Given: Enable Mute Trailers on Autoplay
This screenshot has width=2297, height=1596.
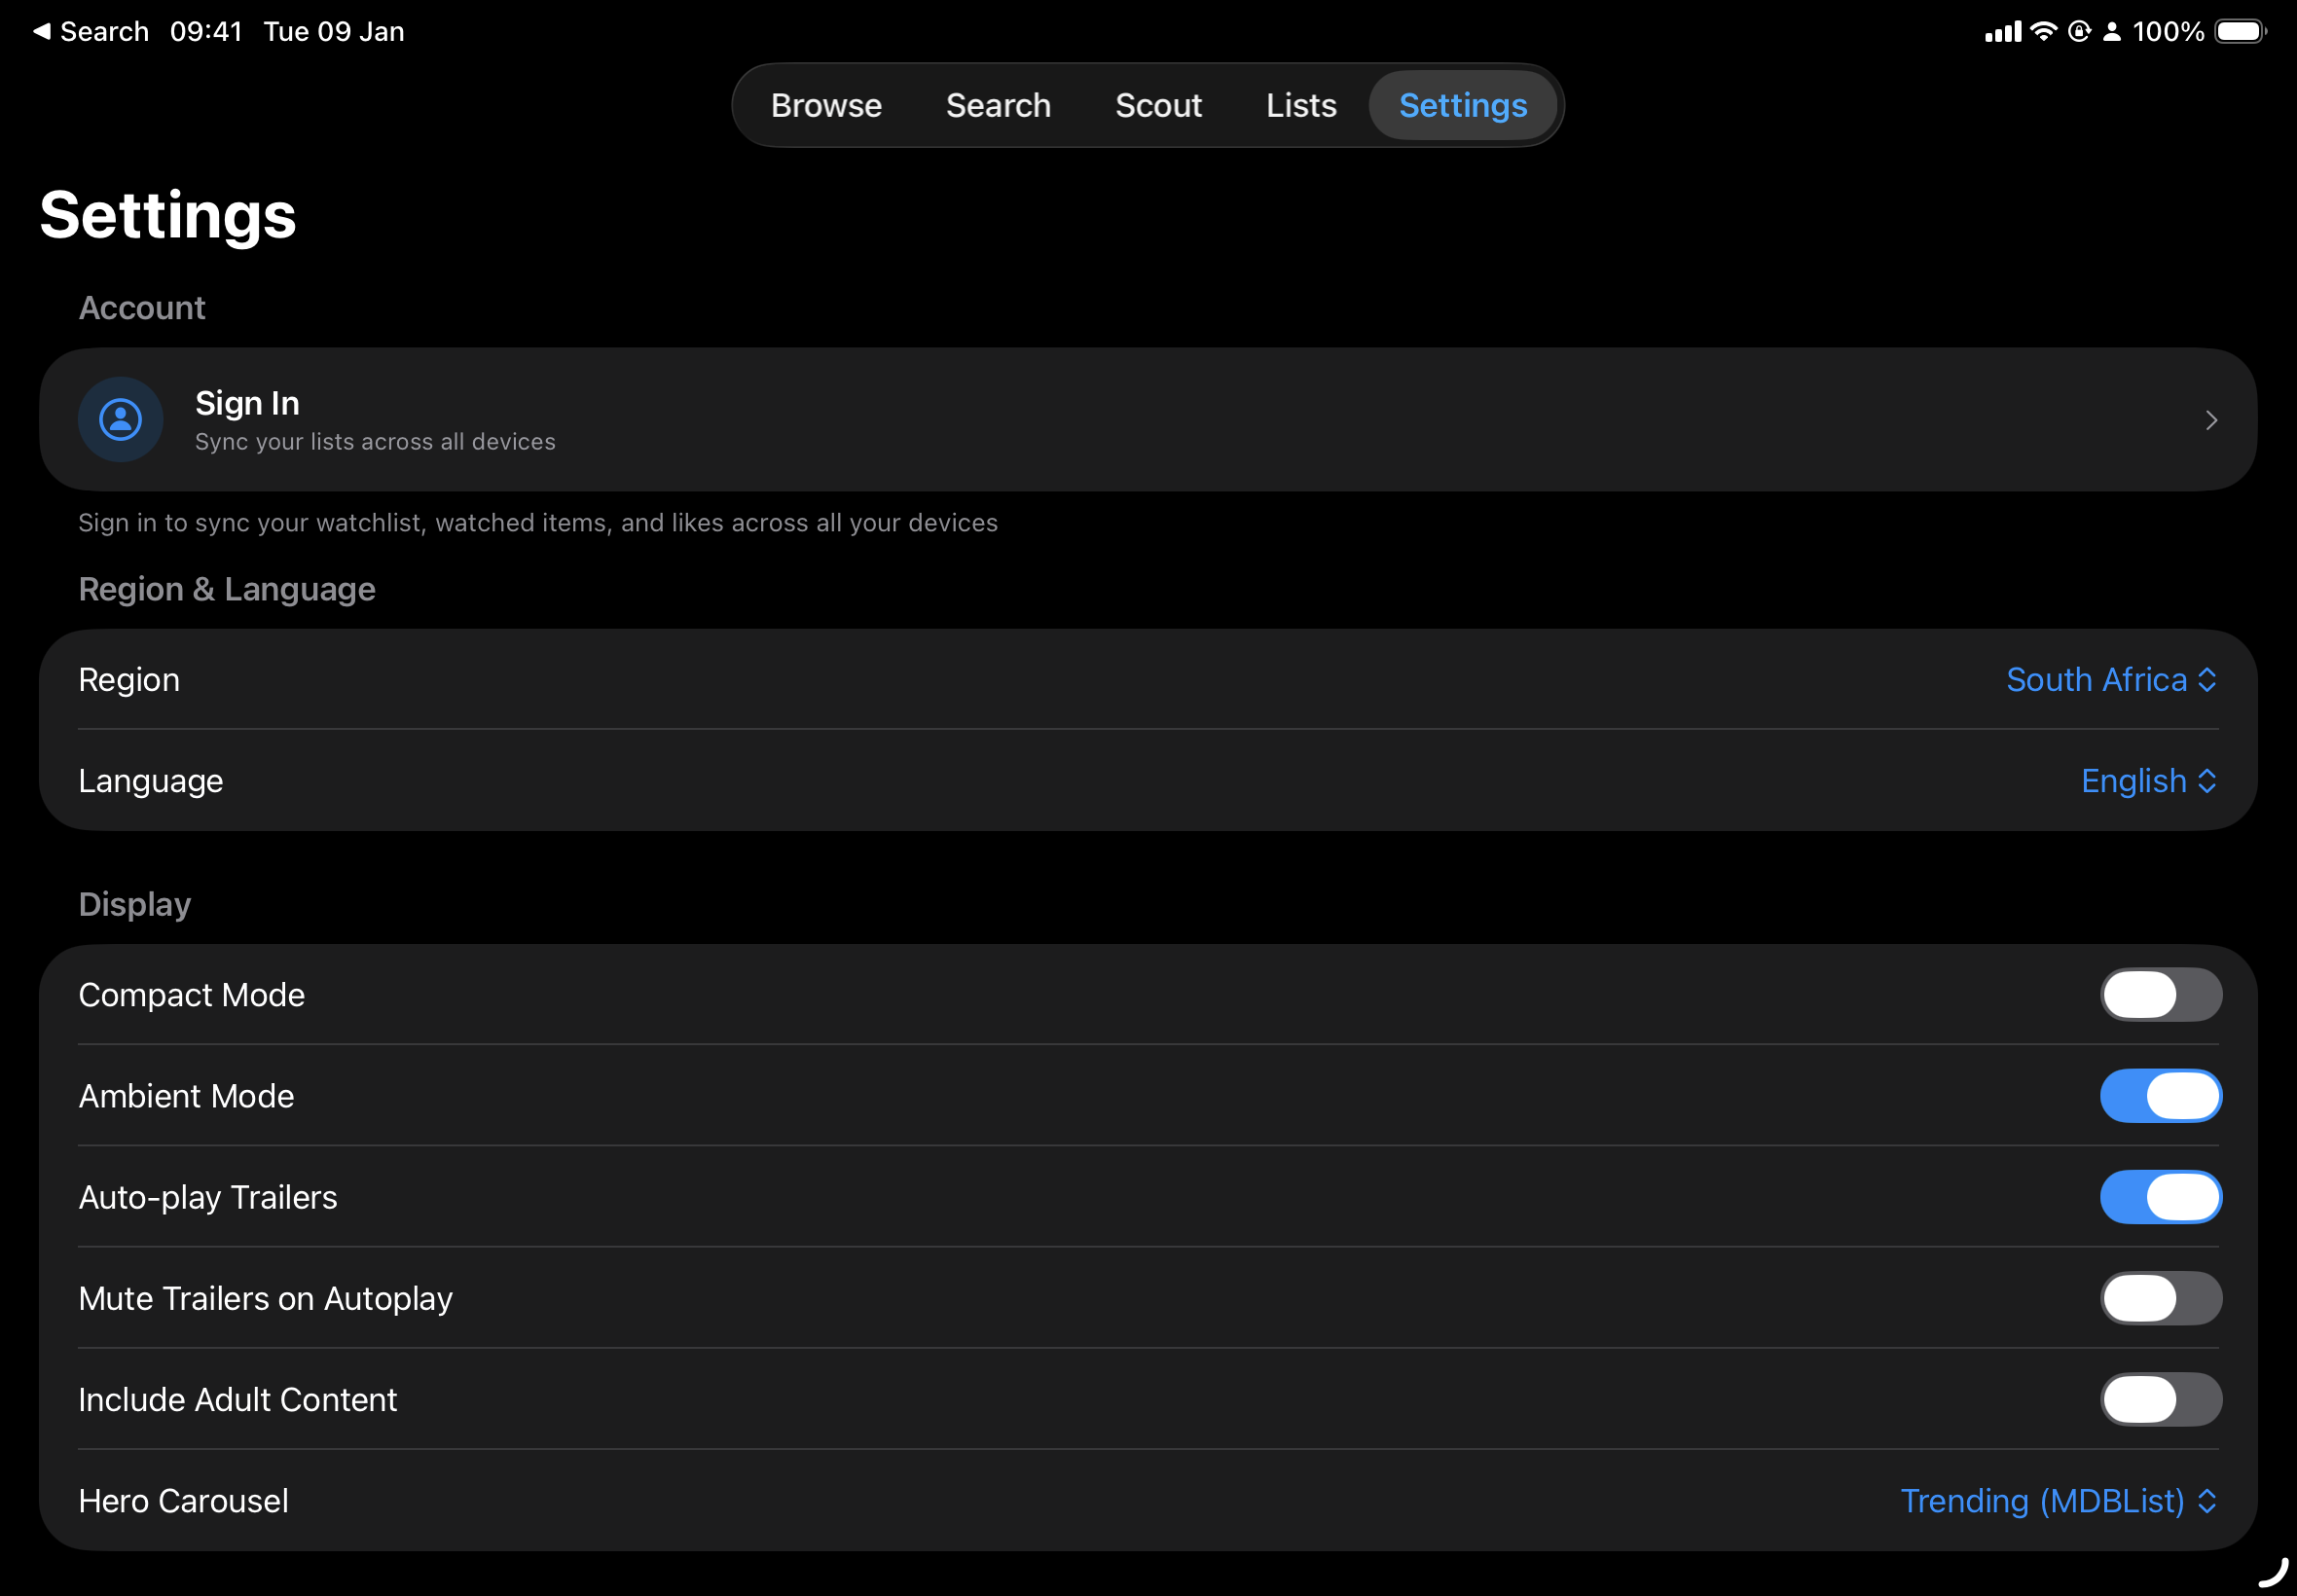Looking at the screenshot, I should click(x=2161, y=1298).
